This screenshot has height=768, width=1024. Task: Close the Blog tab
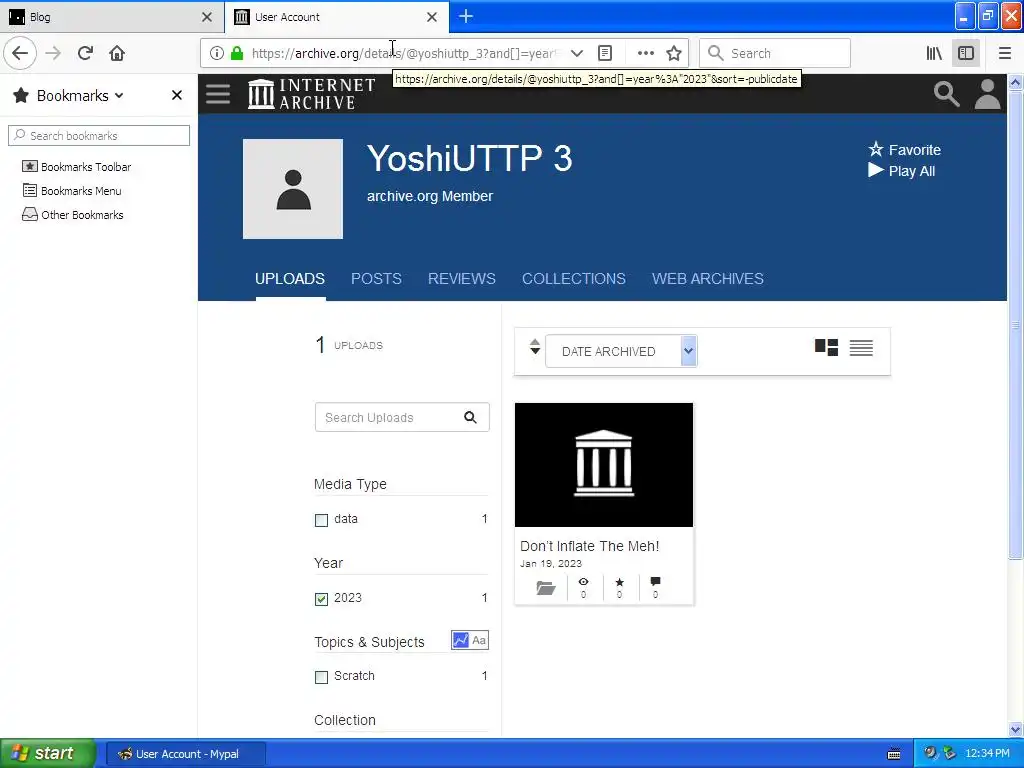tap(207, 17)
